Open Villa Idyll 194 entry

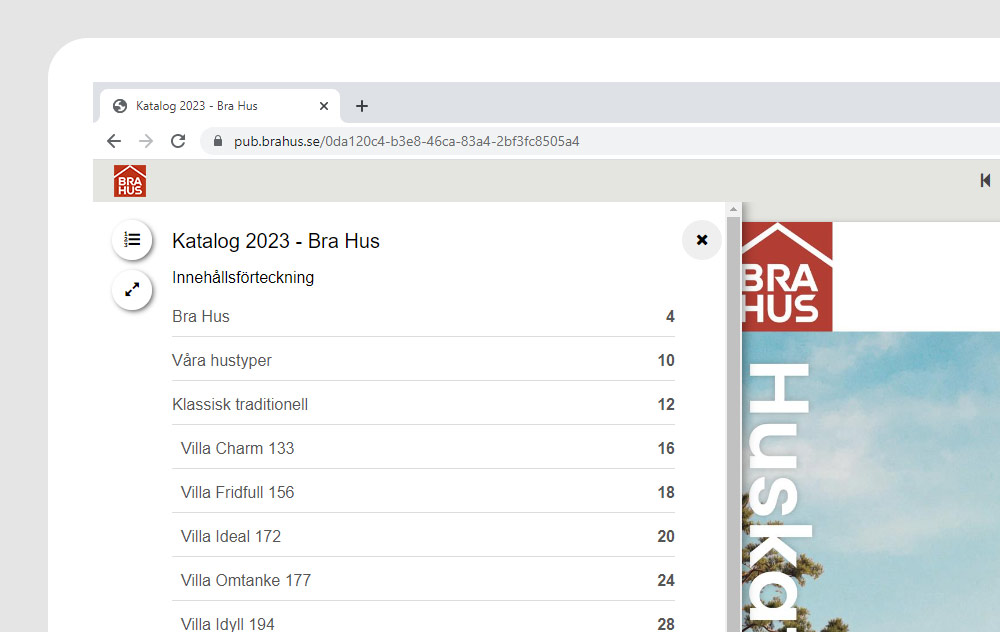(423, 622)
